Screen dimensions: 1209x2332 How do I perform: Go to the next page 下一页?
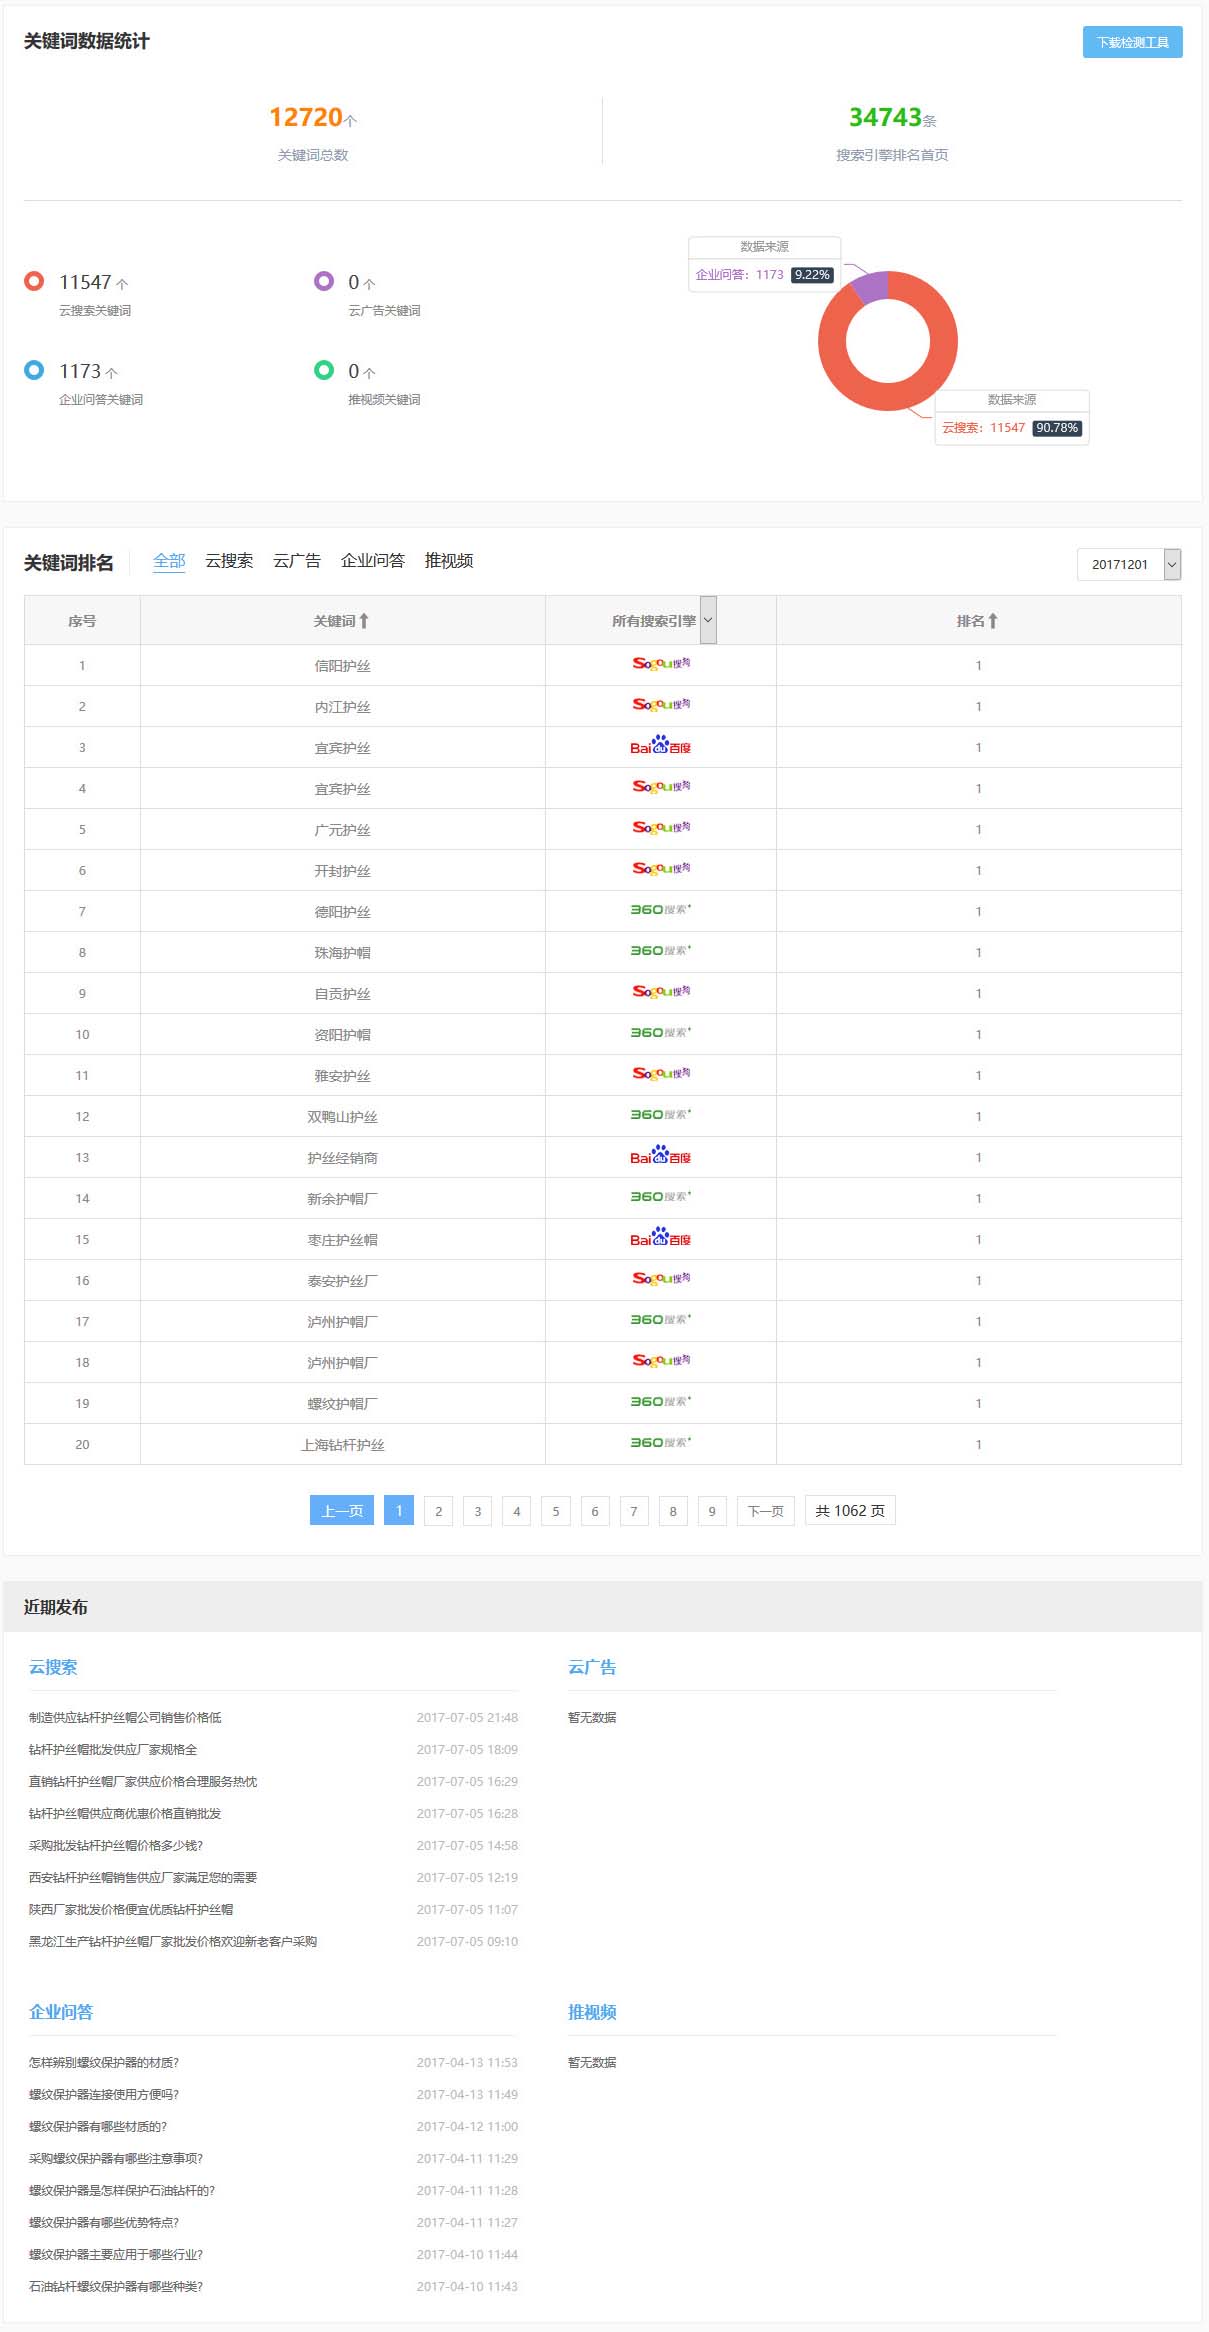[765, 1511]
